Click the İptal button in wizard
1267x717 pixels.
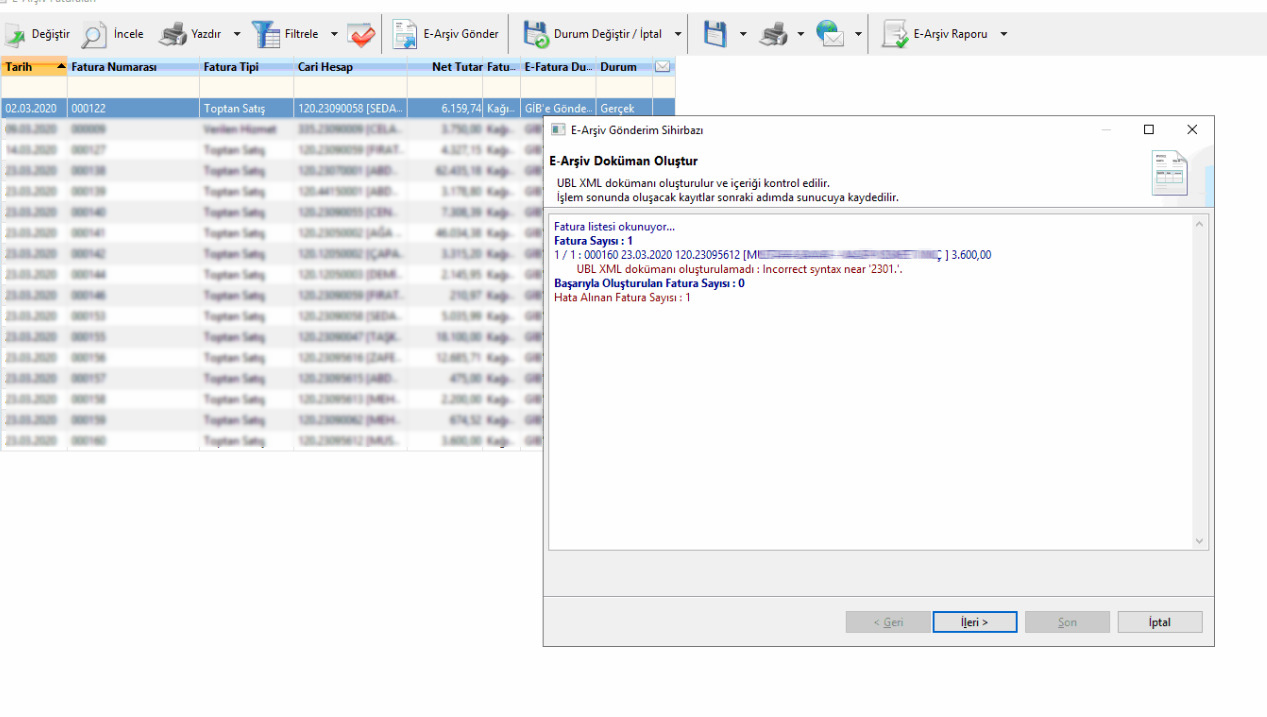point(1159,622)
